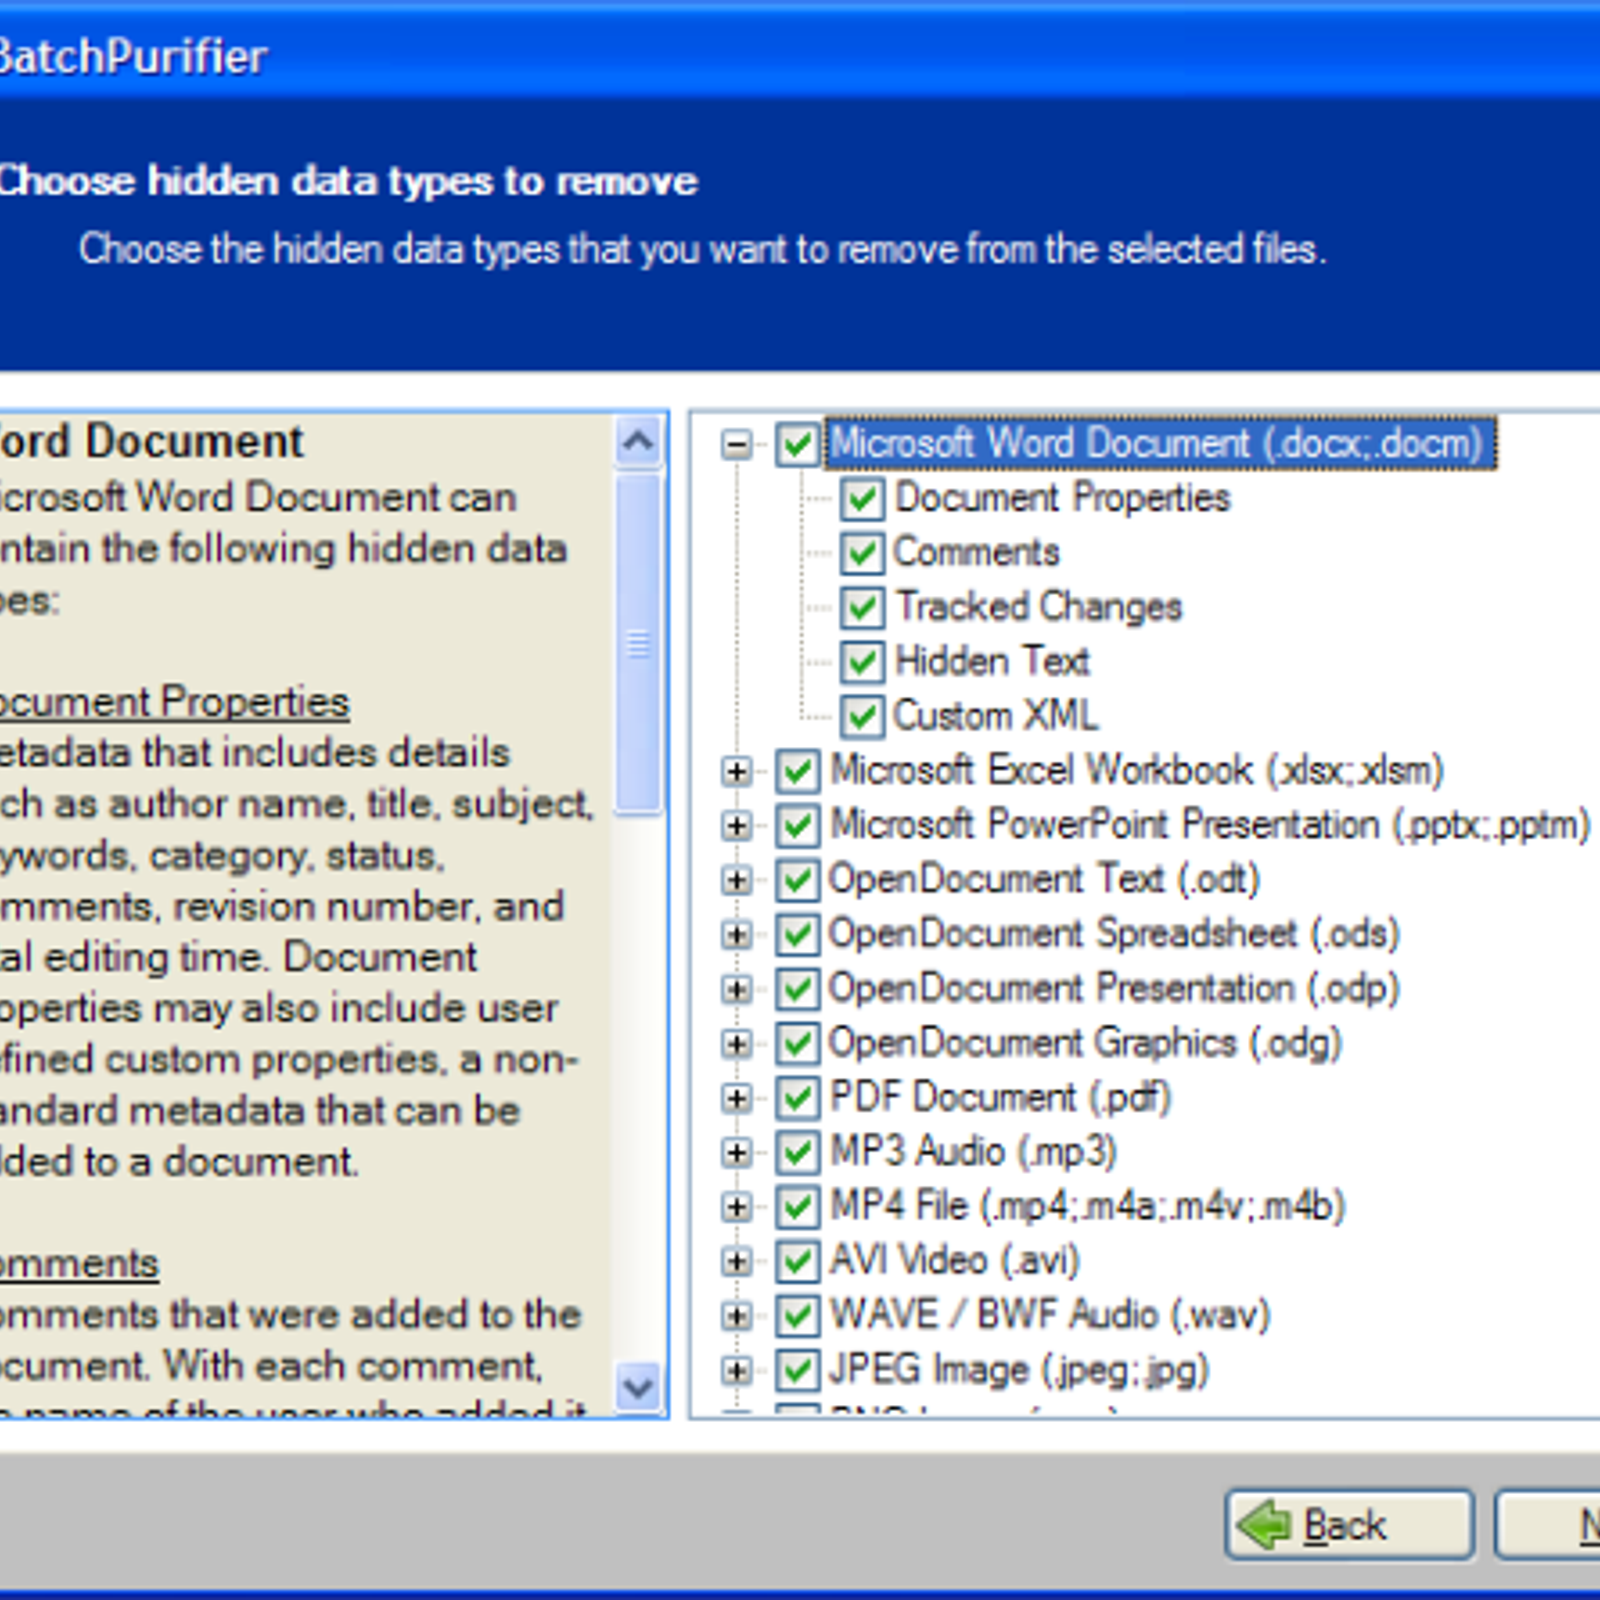Expand the OpenDocument Text (.odt) node
The width and height of the screenshot is (1600, 1600).
737,880
